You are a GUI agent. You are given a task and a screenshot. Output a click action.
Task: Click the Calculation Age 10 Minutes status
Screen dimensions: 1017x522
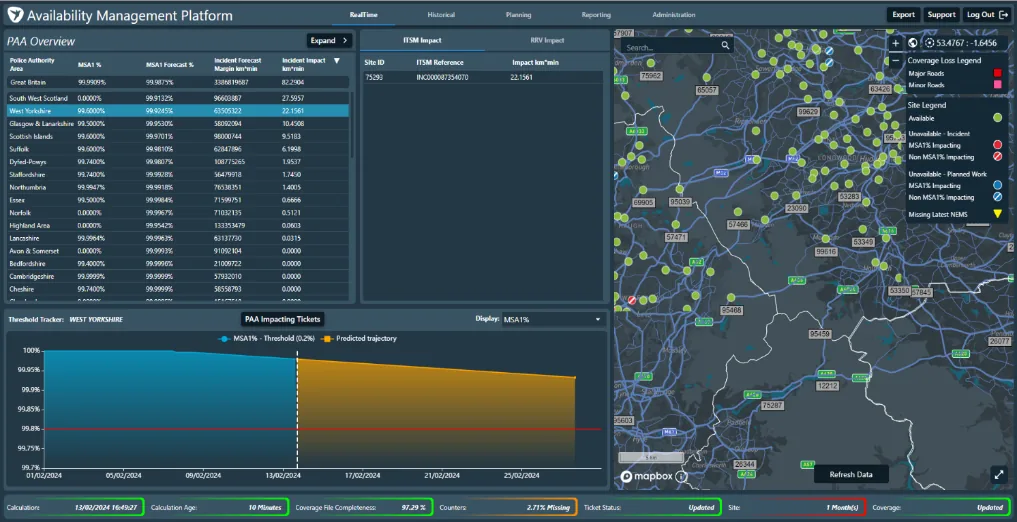218,507
